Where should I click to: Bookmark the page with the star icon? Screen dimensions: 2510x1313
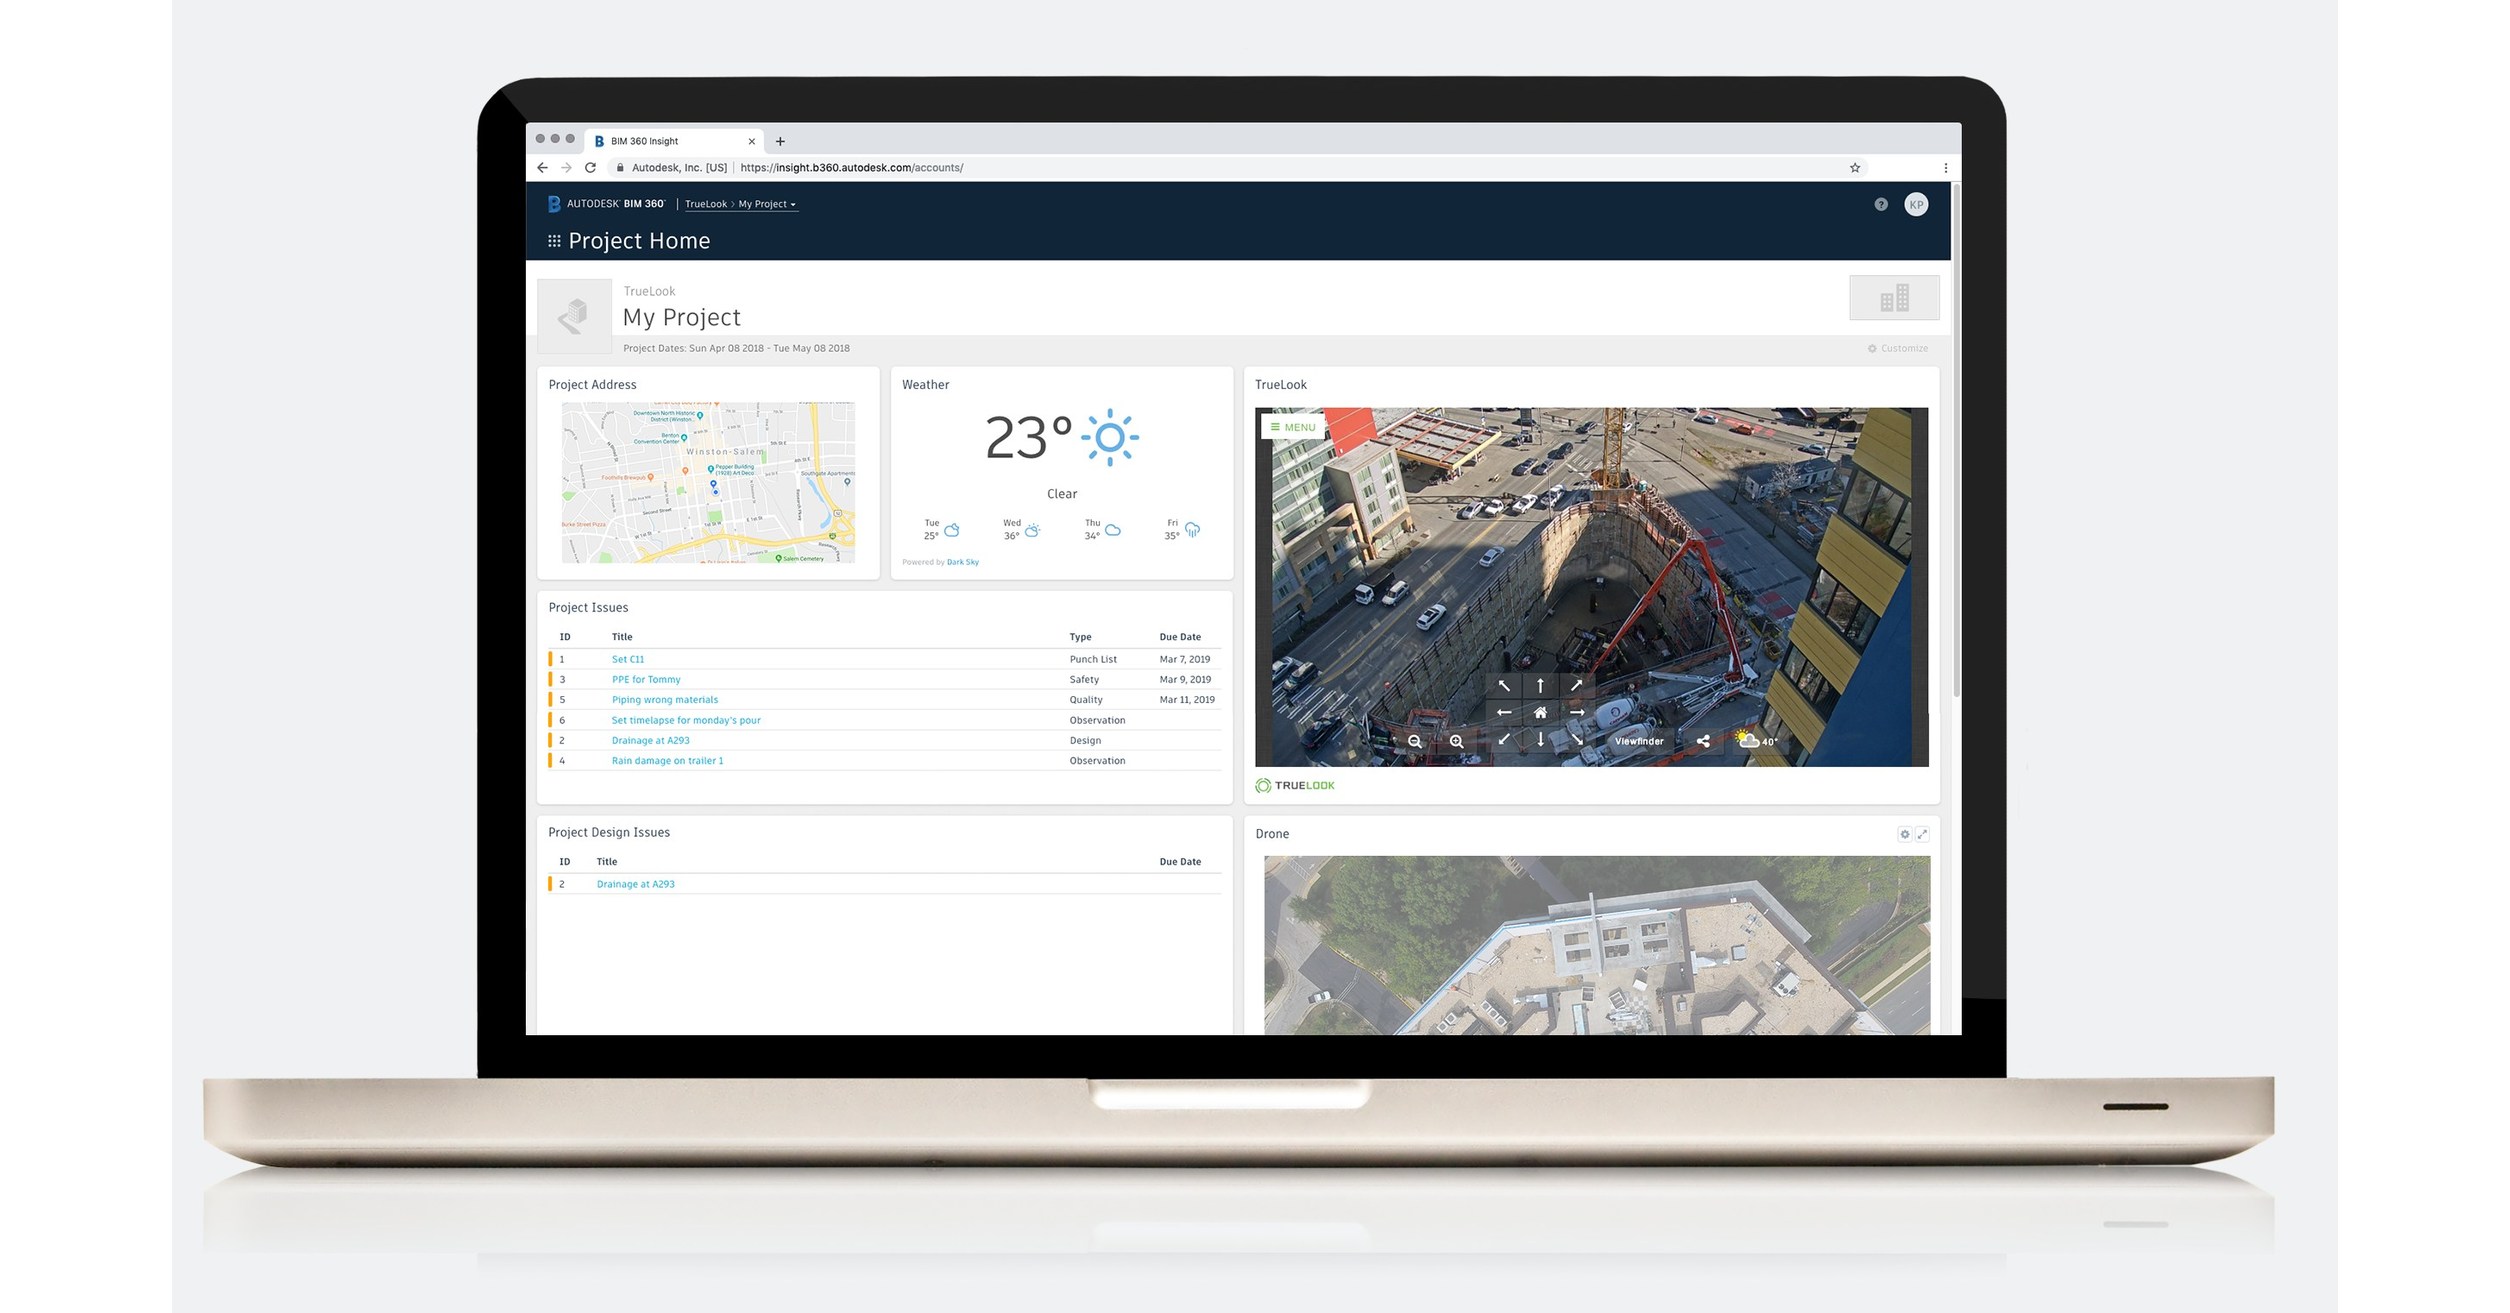click(1855, 168)
